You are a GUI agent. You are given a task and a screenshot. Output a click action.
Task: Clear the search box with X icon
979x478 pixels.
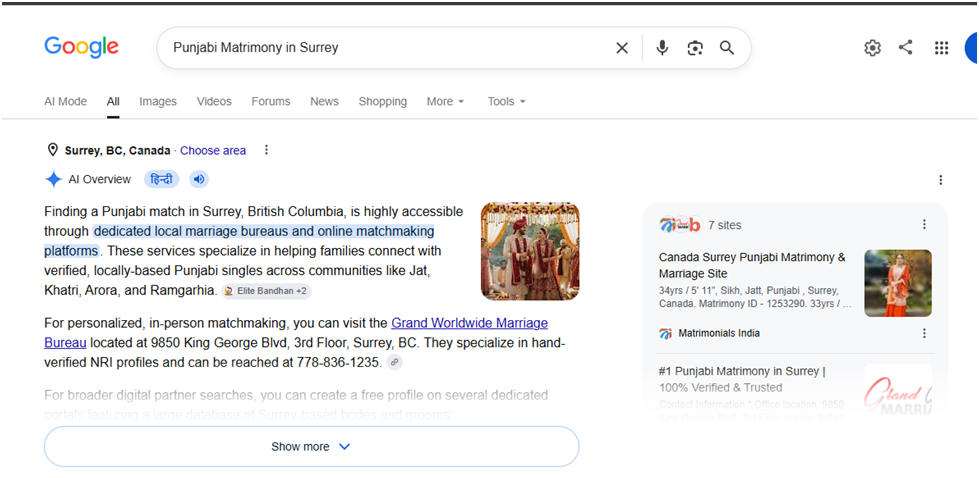coord(622,48)
